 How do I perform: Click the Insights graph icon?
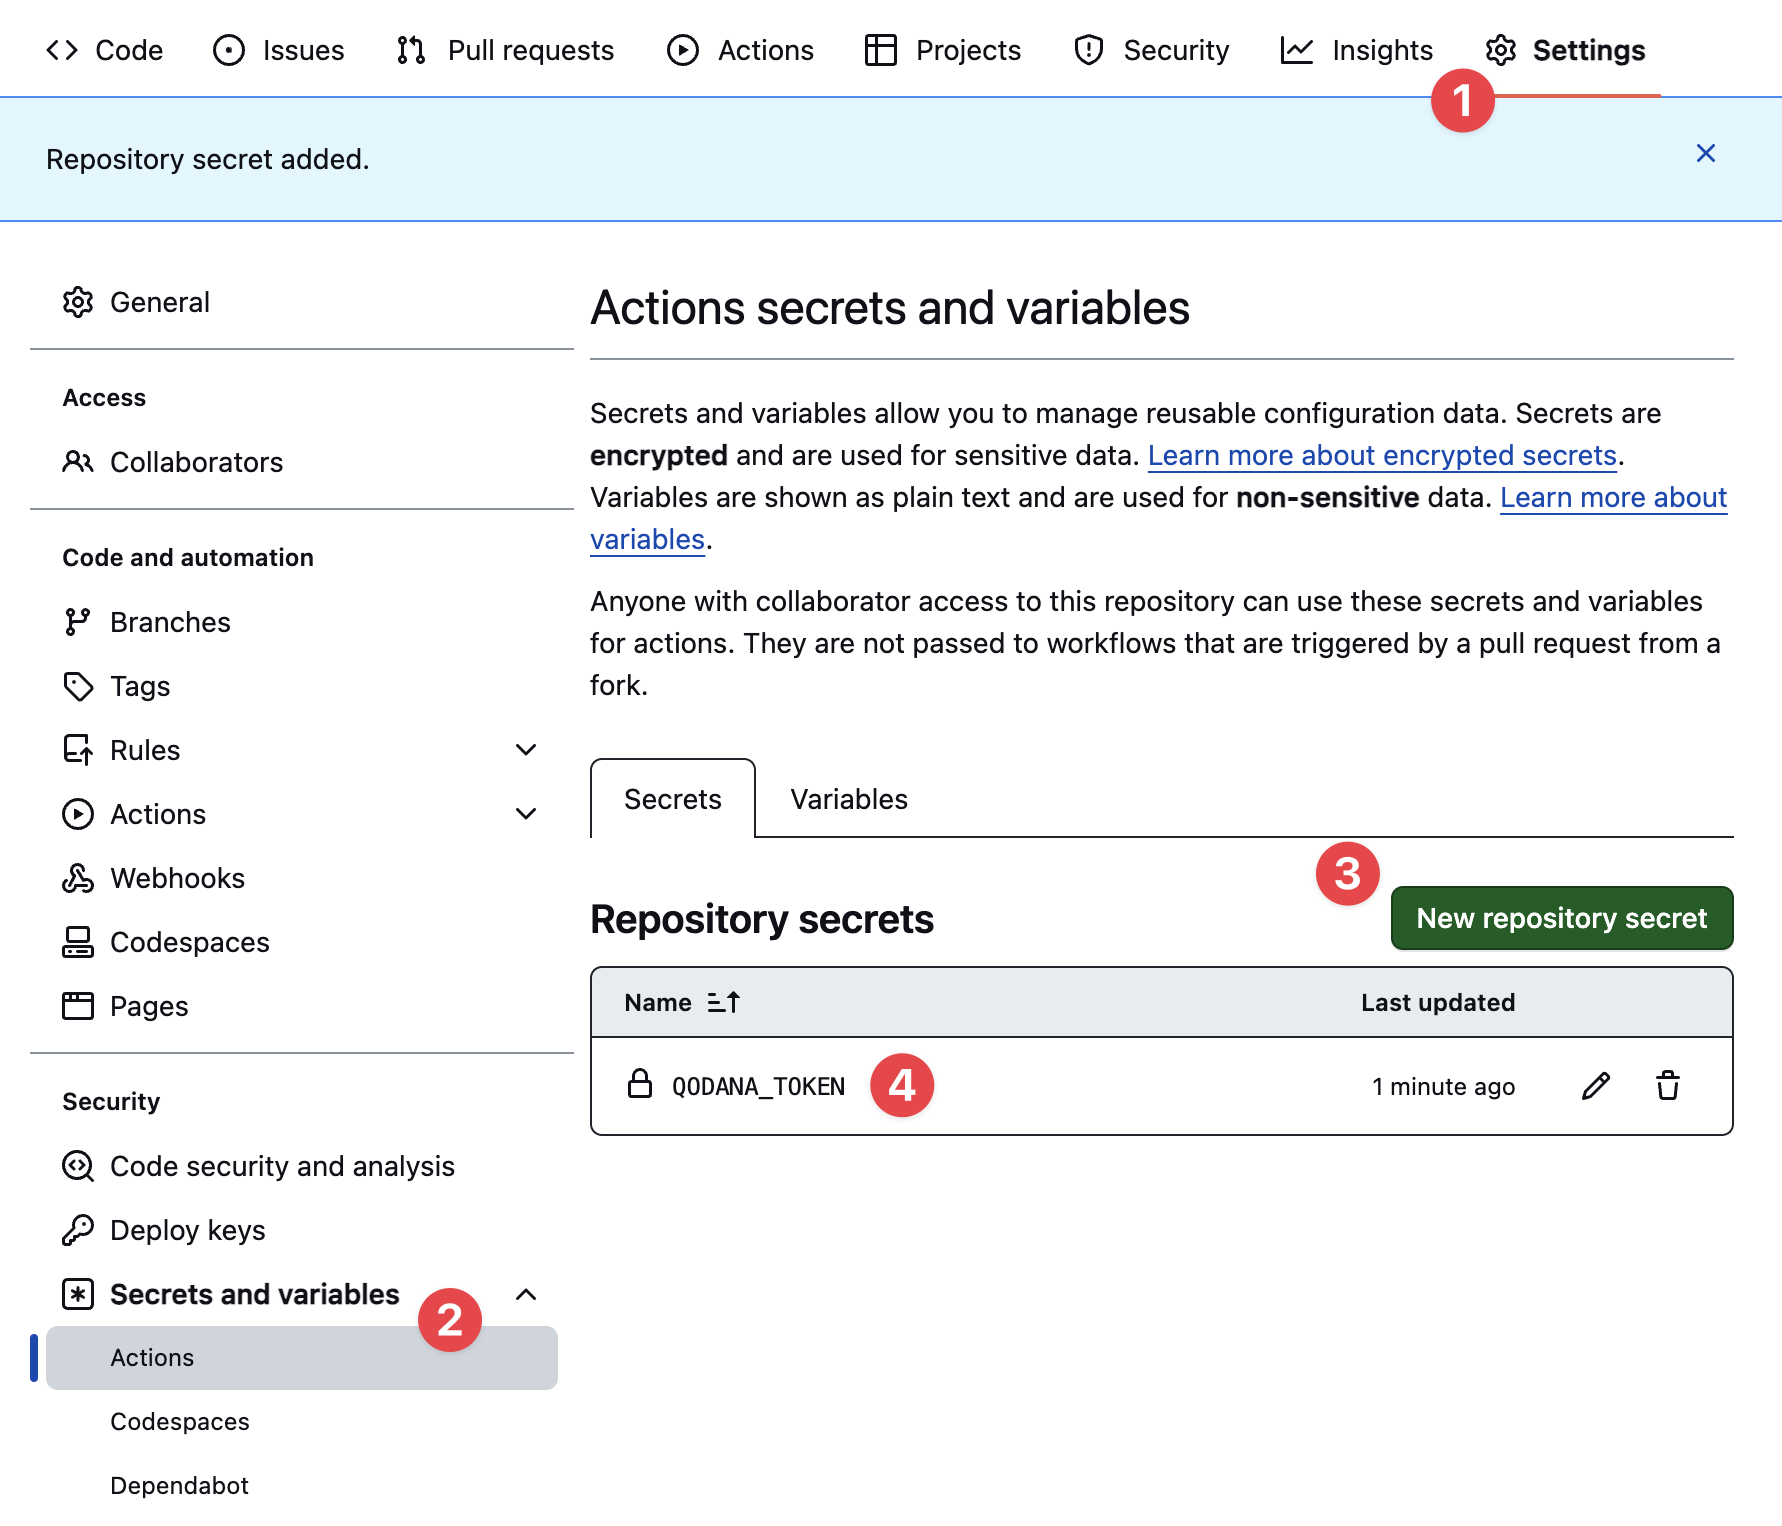(x=1297, y=50)
